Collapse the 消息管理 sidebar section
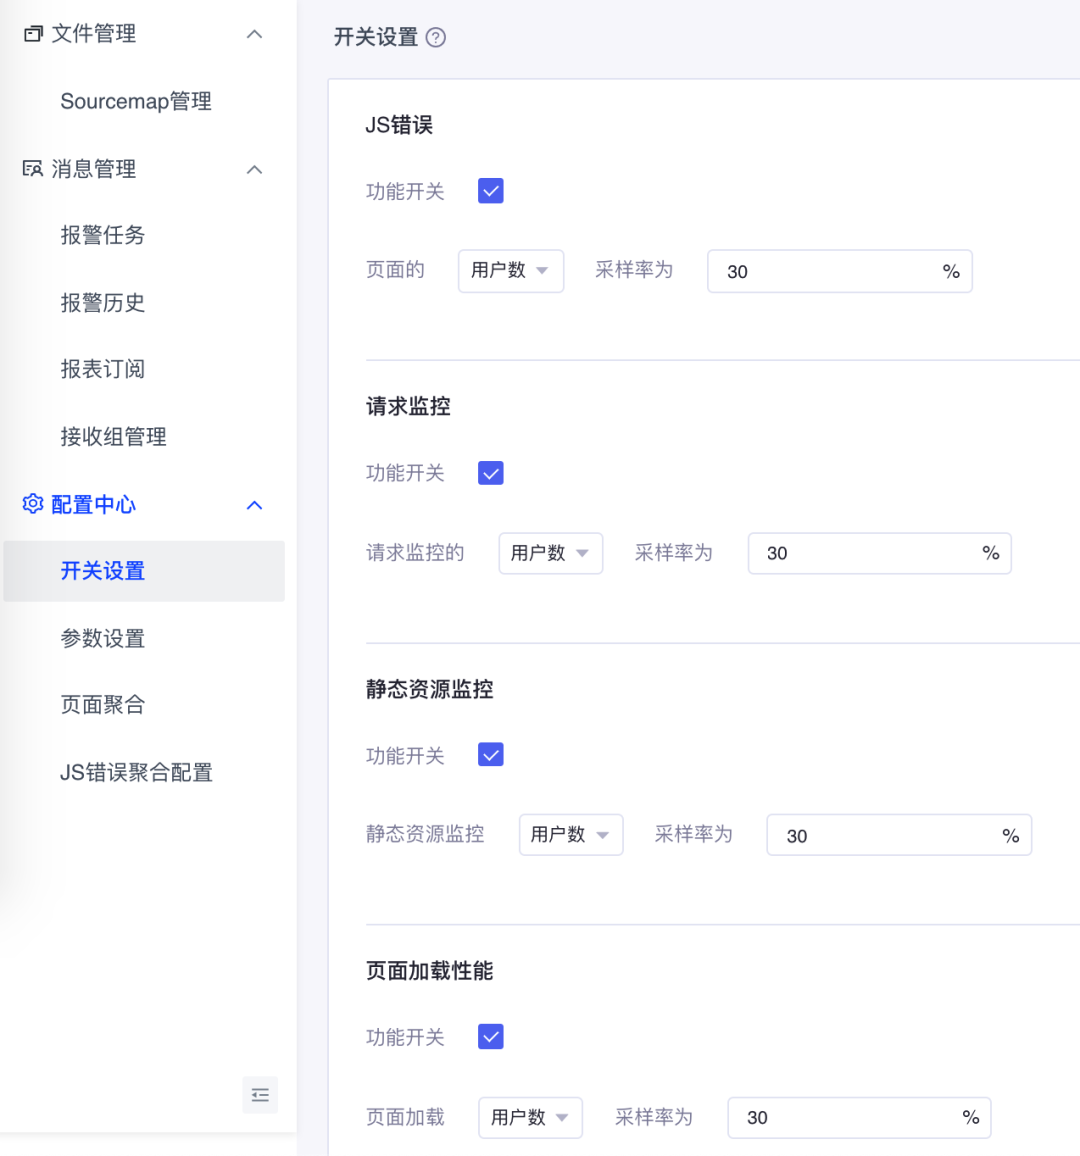This screenshot has height=1156, width=1080. point(254,169)
